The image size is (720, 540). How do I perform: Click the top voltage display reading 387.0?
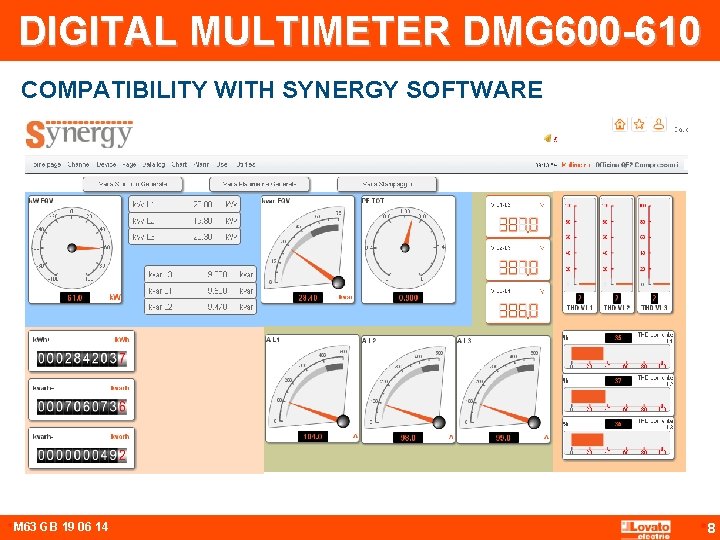tap(518, 217)
